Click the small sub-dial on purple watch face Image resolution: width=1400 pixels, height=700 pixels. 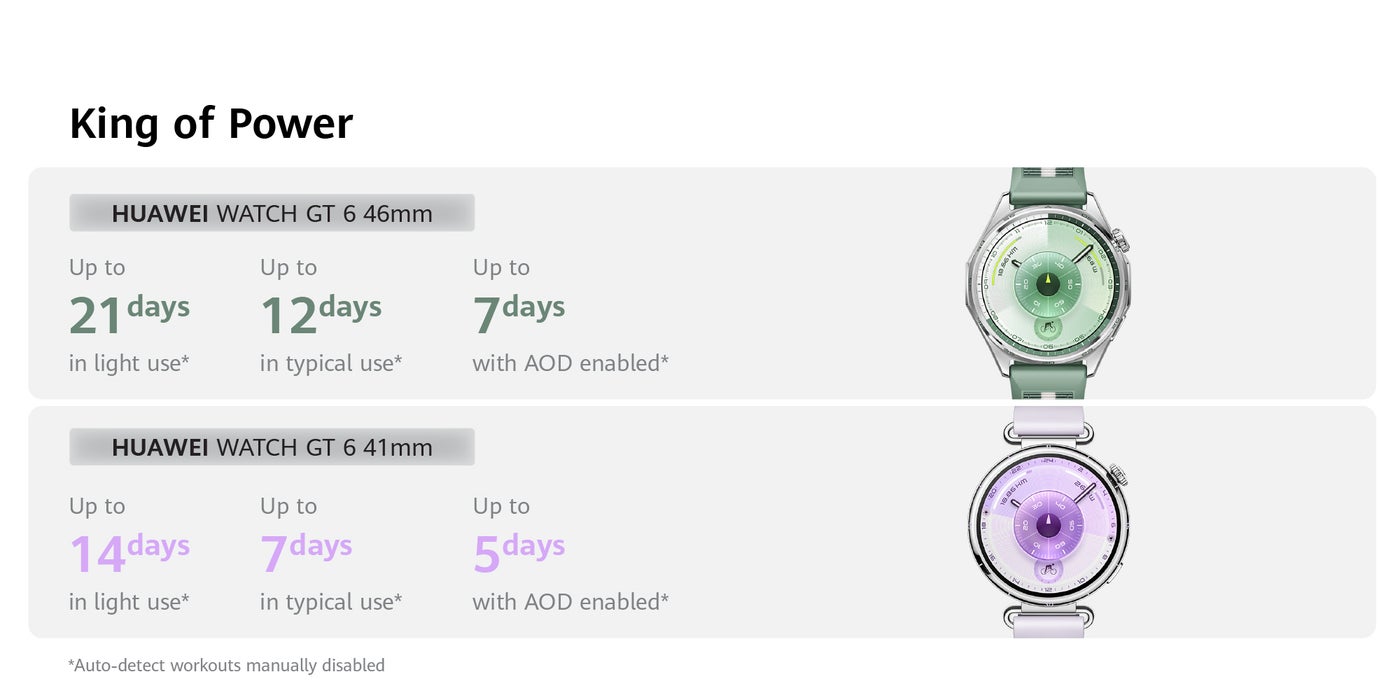click(x=1048, y=571)
